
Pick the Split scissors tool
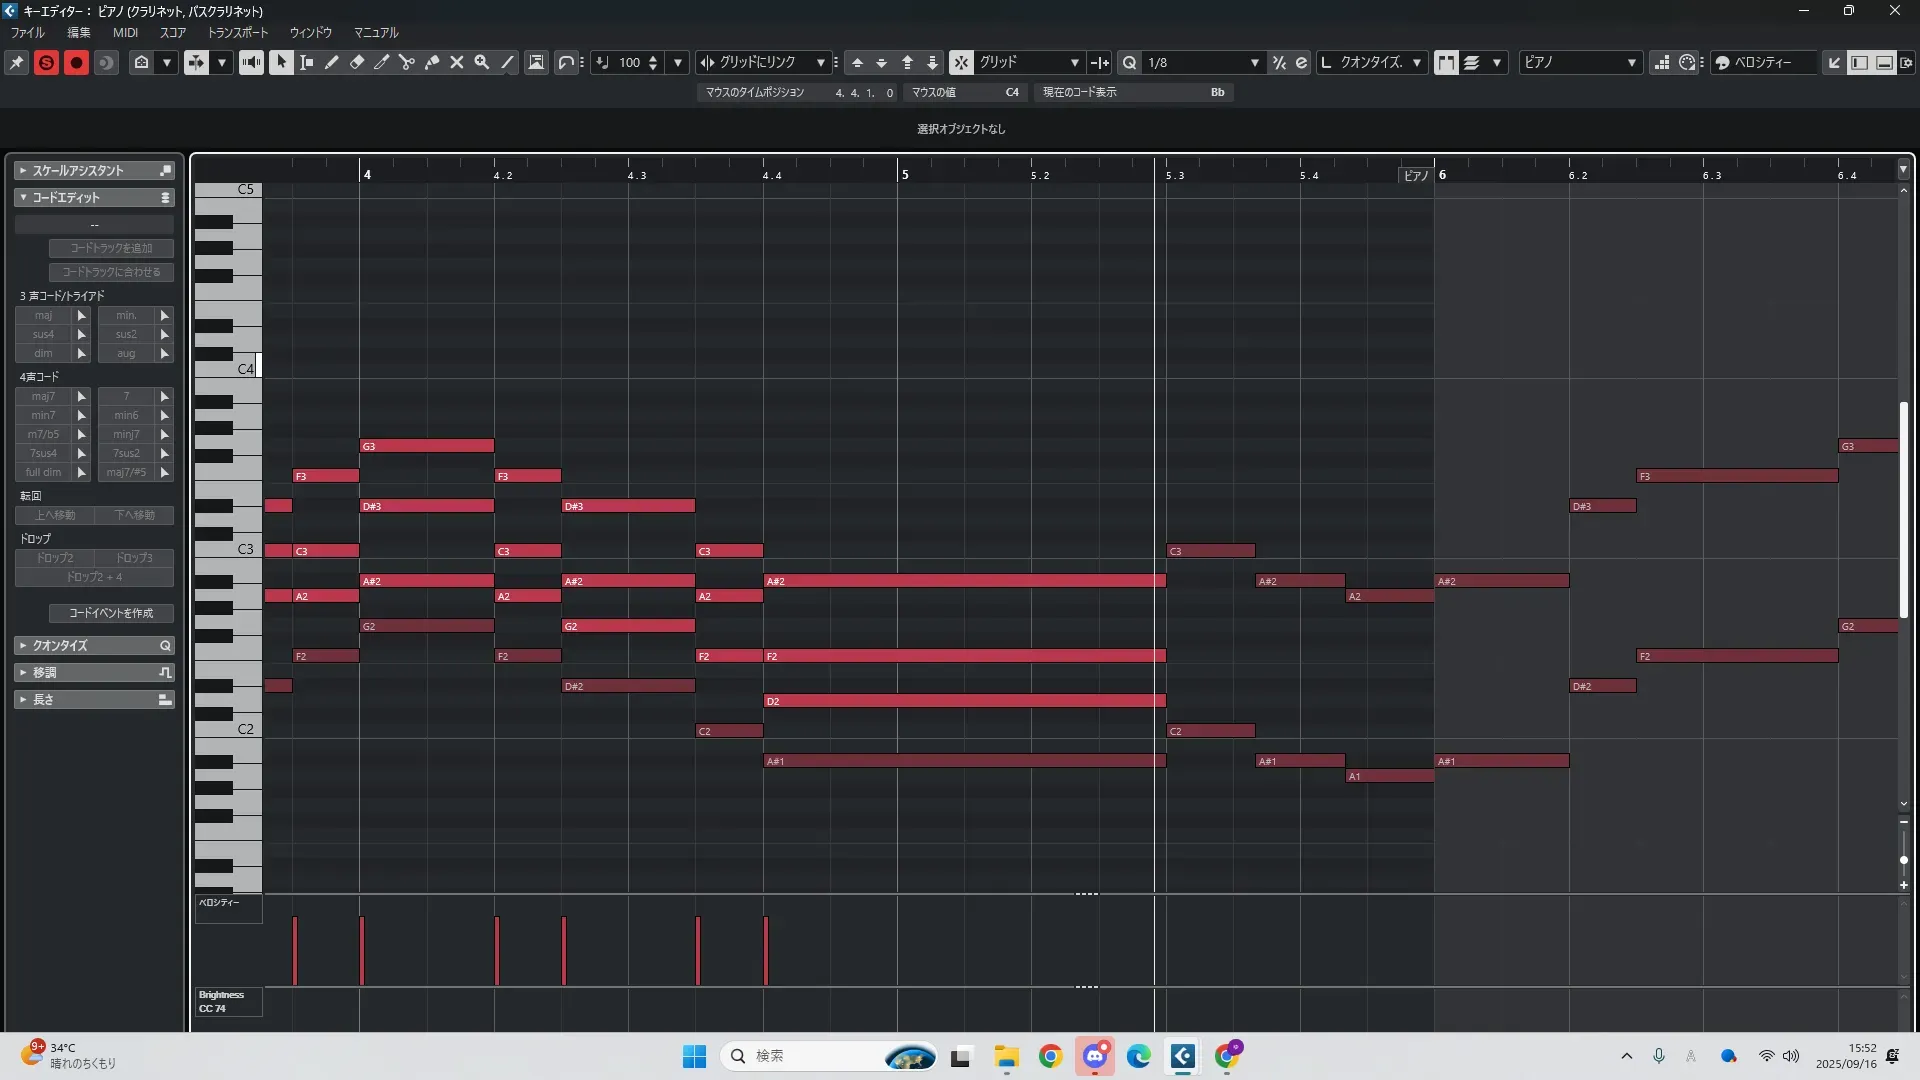(x=407, y=62)
